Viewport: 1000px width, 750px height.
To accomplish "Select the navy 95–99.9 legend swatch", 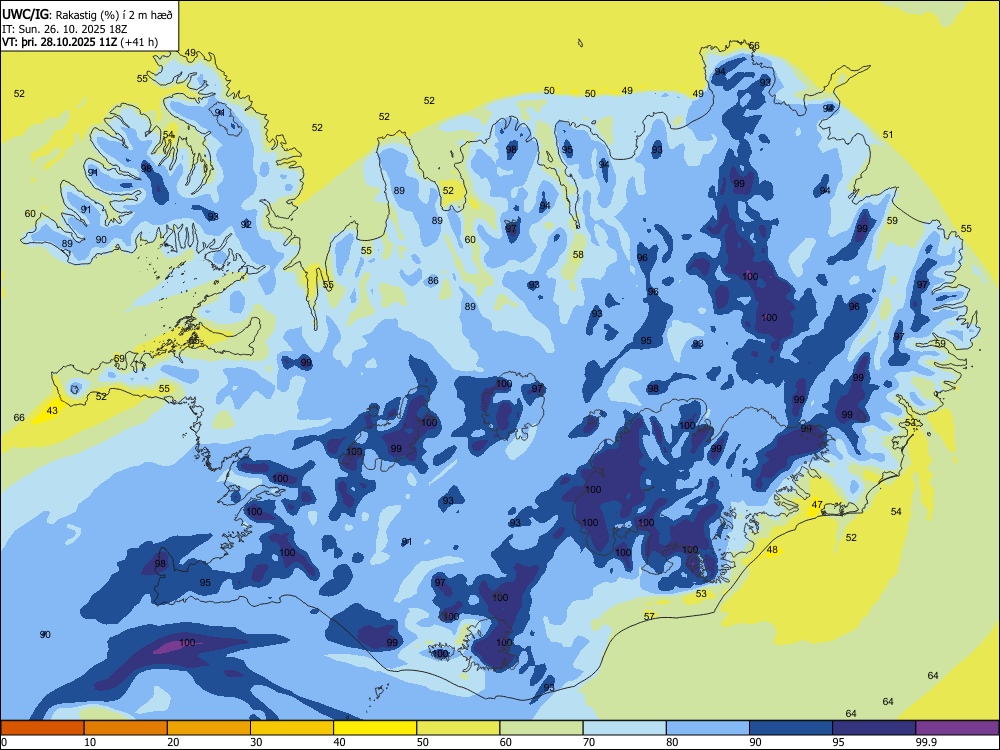I will (x=874, y=728).
